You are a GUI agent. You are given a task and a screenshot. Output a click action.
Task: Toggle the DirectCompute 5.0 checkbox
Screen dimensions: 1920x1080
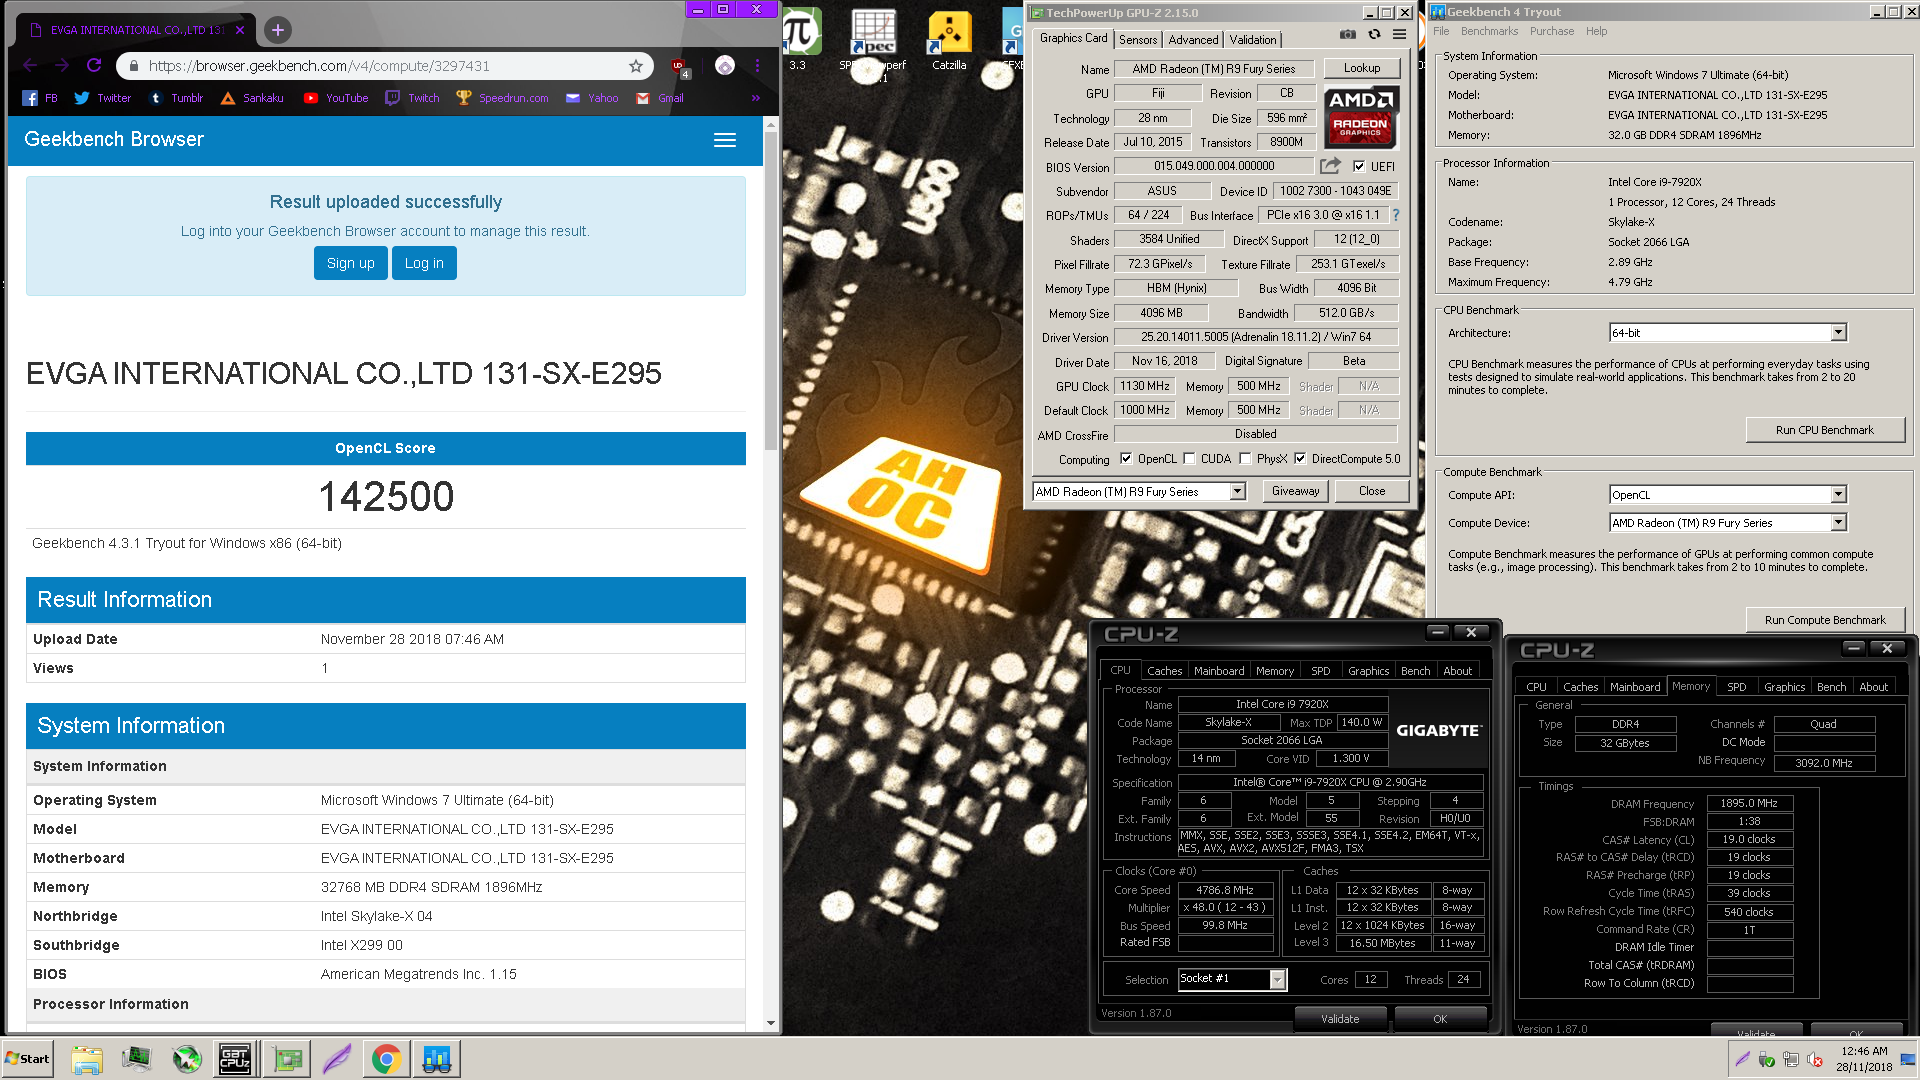1300,459
